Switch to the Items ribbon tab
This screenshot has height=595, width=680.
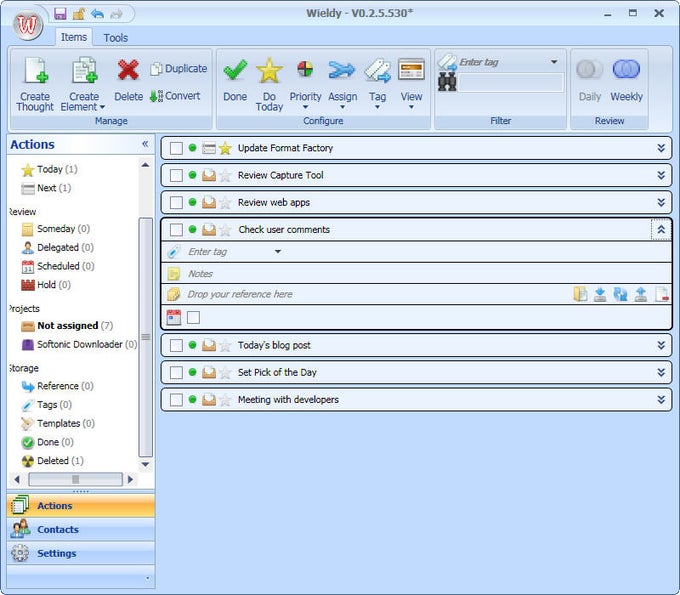tap(74, 37)
